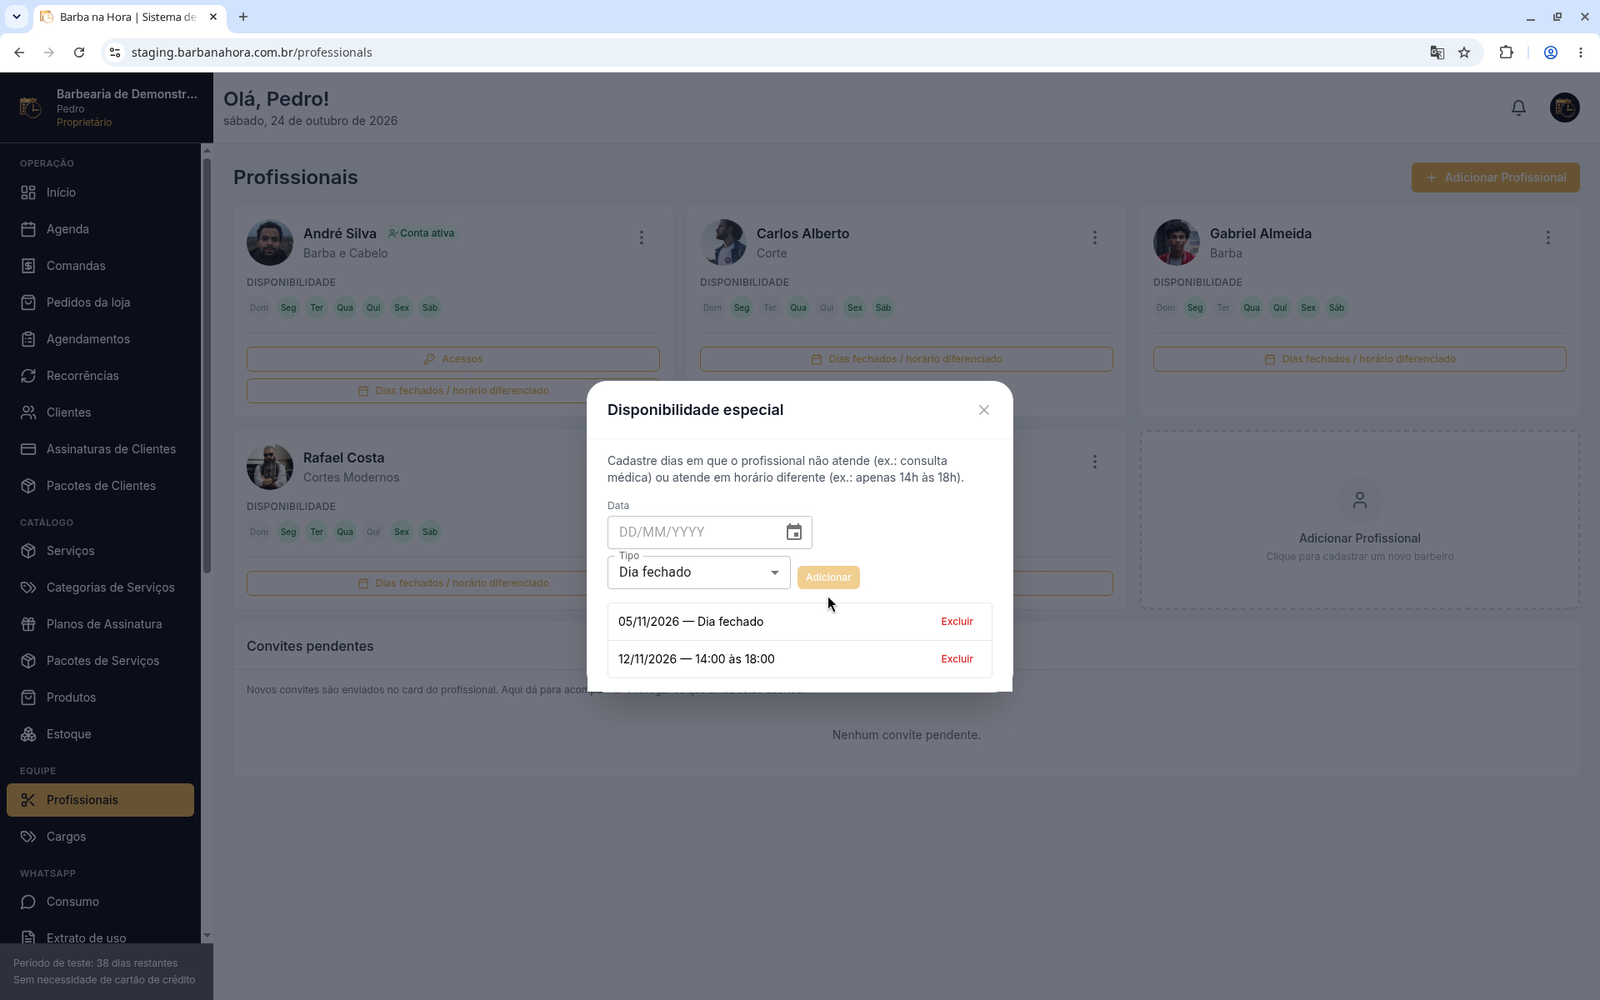Close the Disponibilidade especial dialog
The width and height of the screenshot is (1600, 1000).
point(984,410)
